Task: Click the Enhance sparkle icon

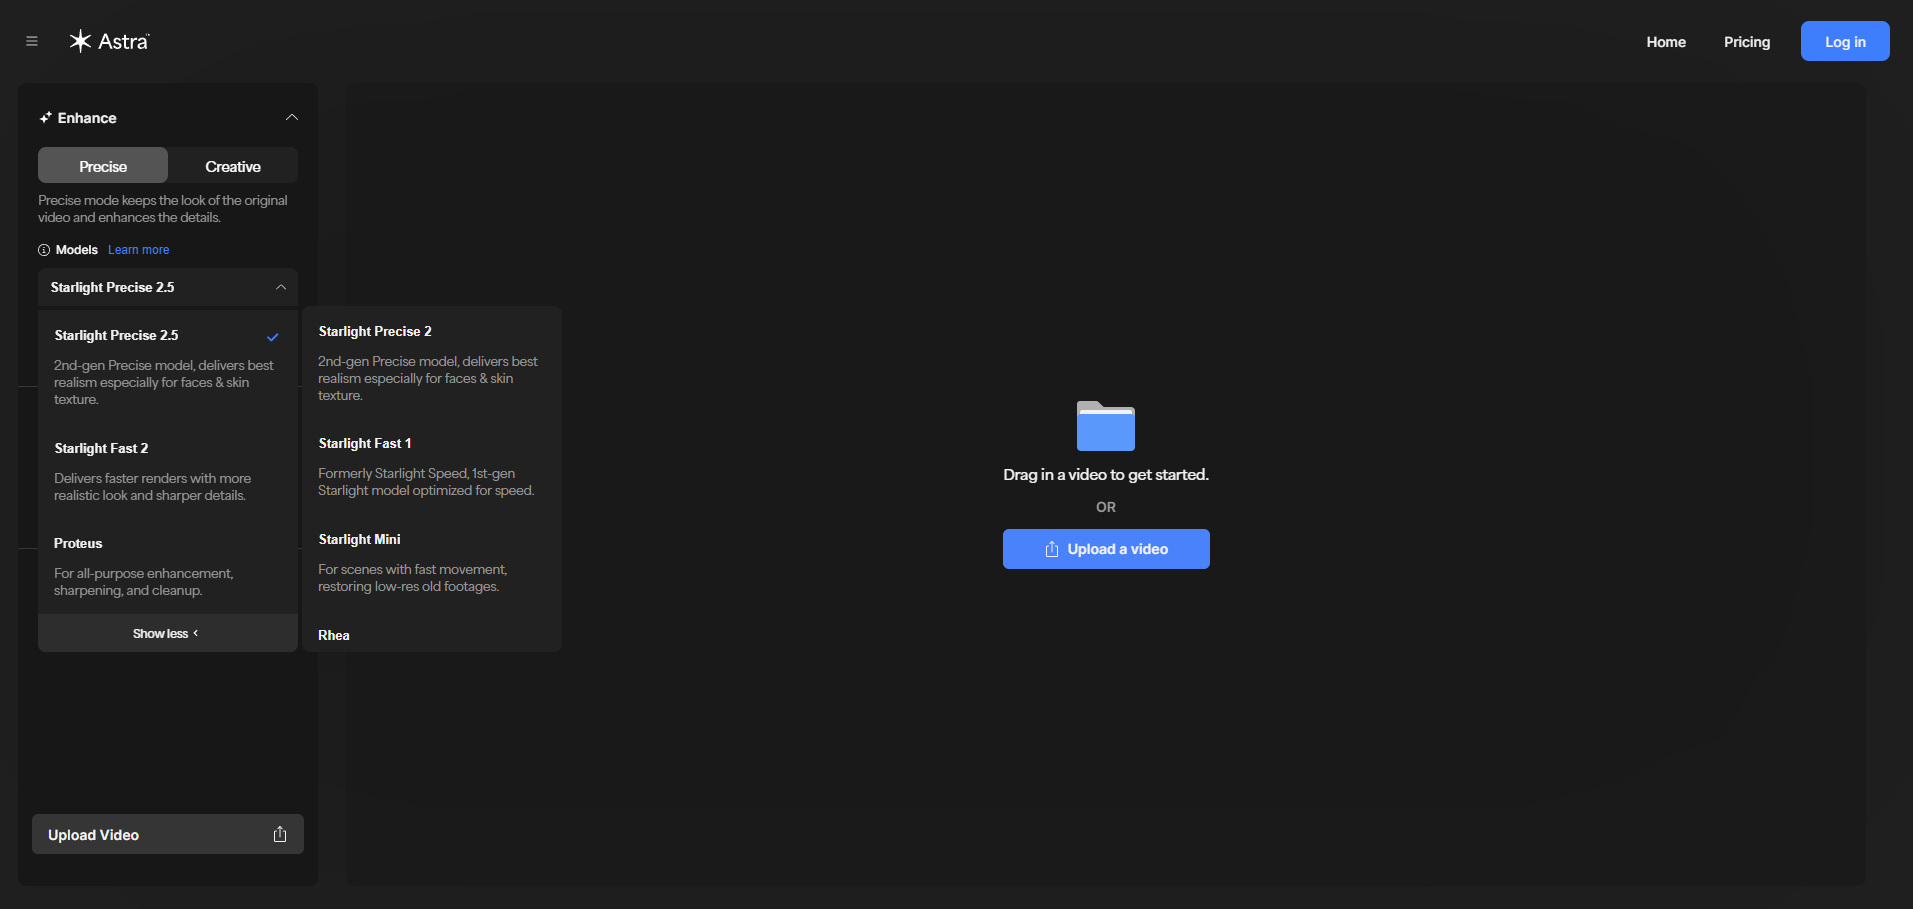Action: tap(45, 118)
